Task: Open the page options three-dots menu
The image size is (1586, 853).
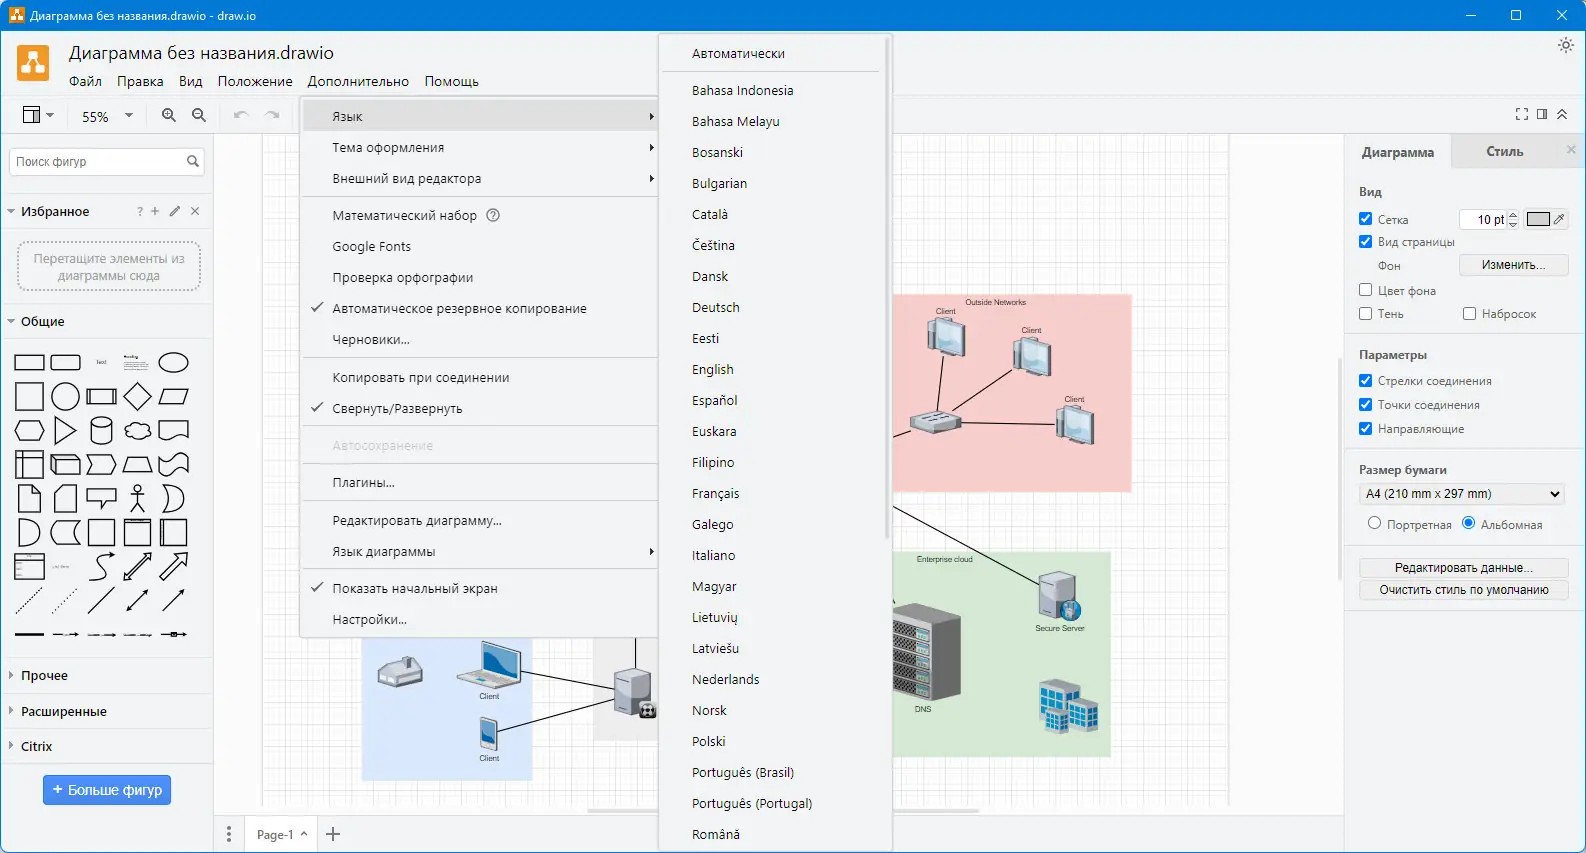Action: pos(229,834)
